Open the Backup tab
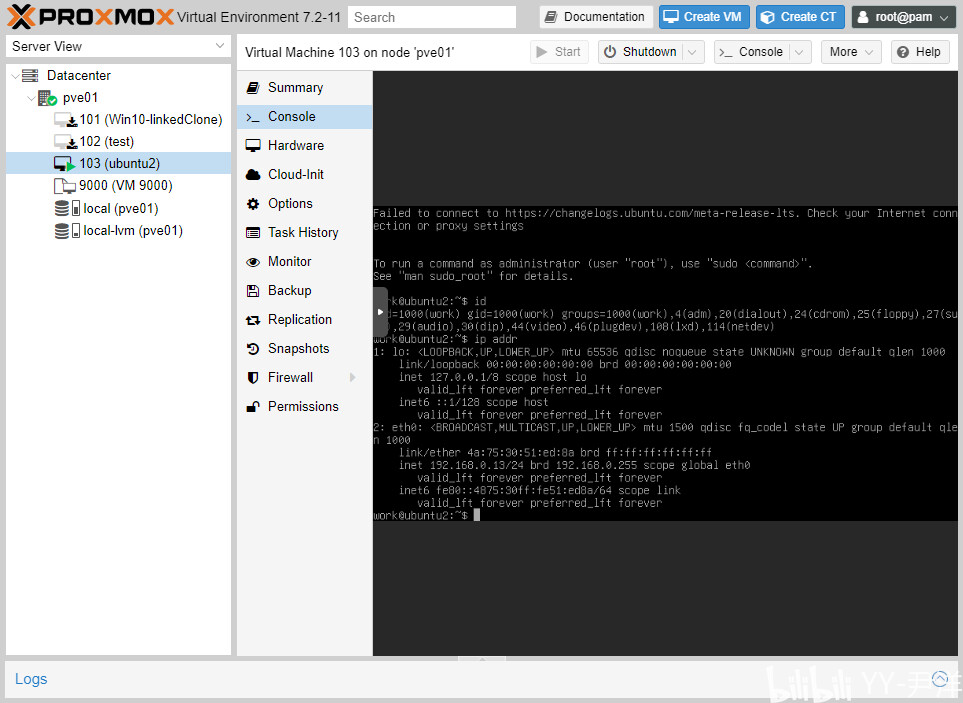 (x=305, y=290)
